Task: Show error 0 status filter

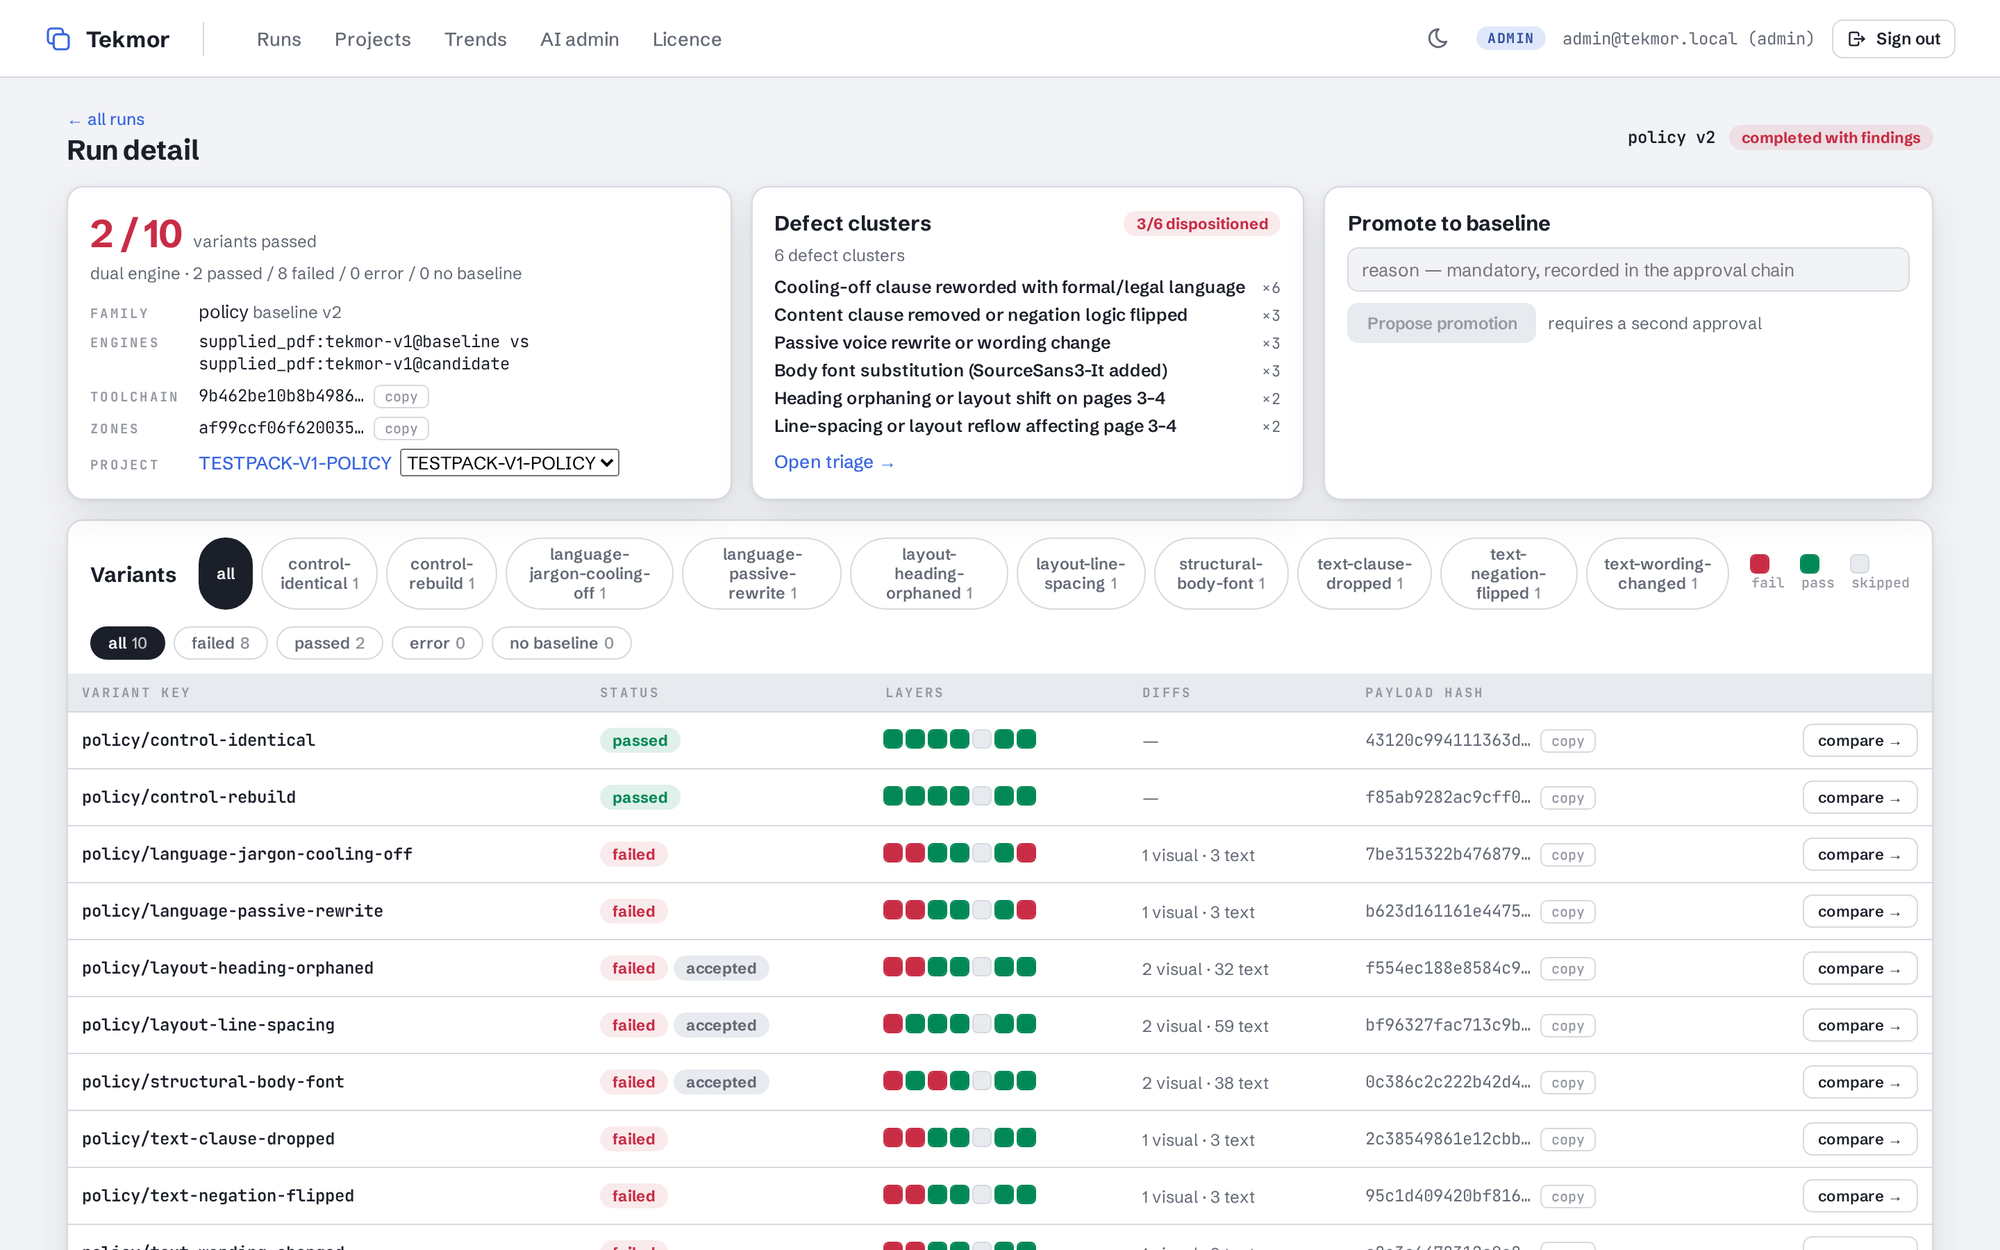Action: [437, 643]
